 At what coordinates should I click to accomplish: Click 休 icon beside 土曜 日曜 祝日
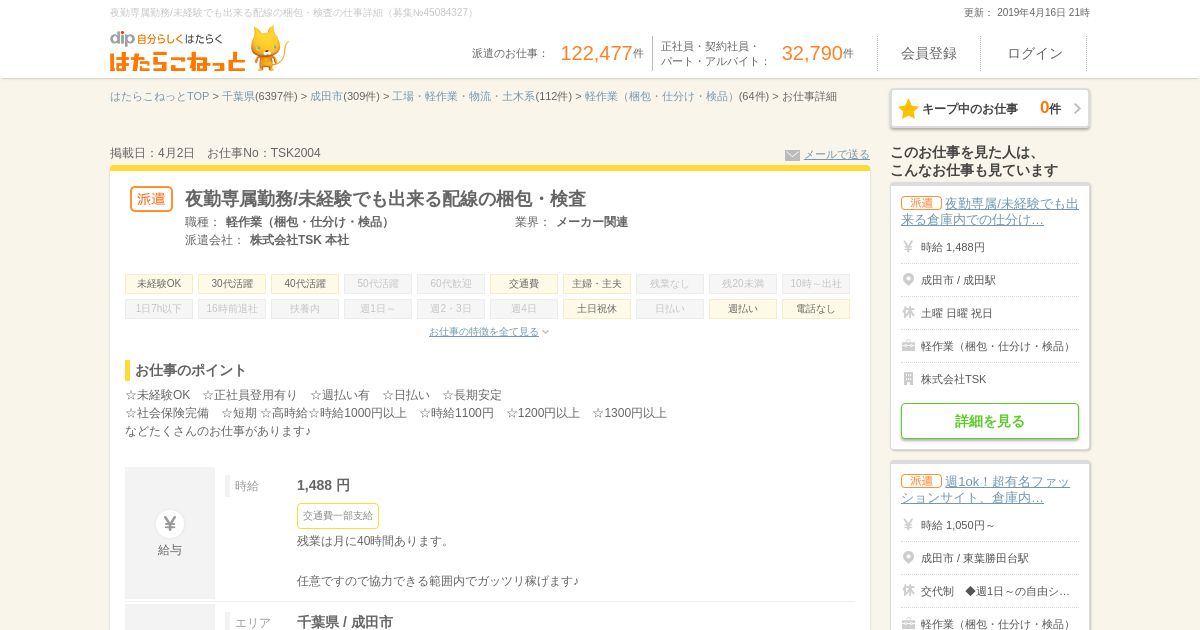coord(908,313)
